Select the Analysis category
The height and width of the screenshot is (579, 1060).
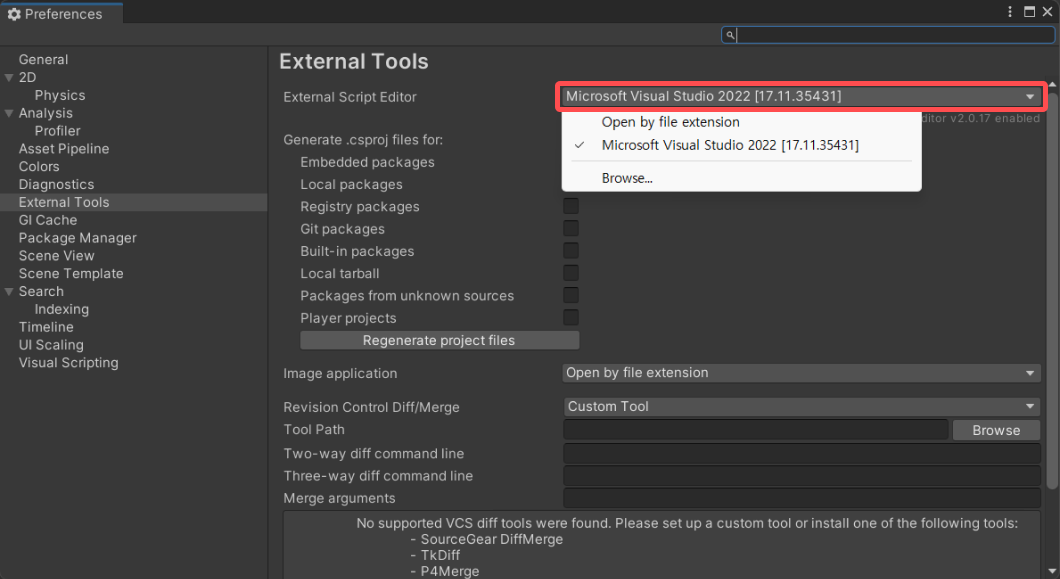coord(45,113)
